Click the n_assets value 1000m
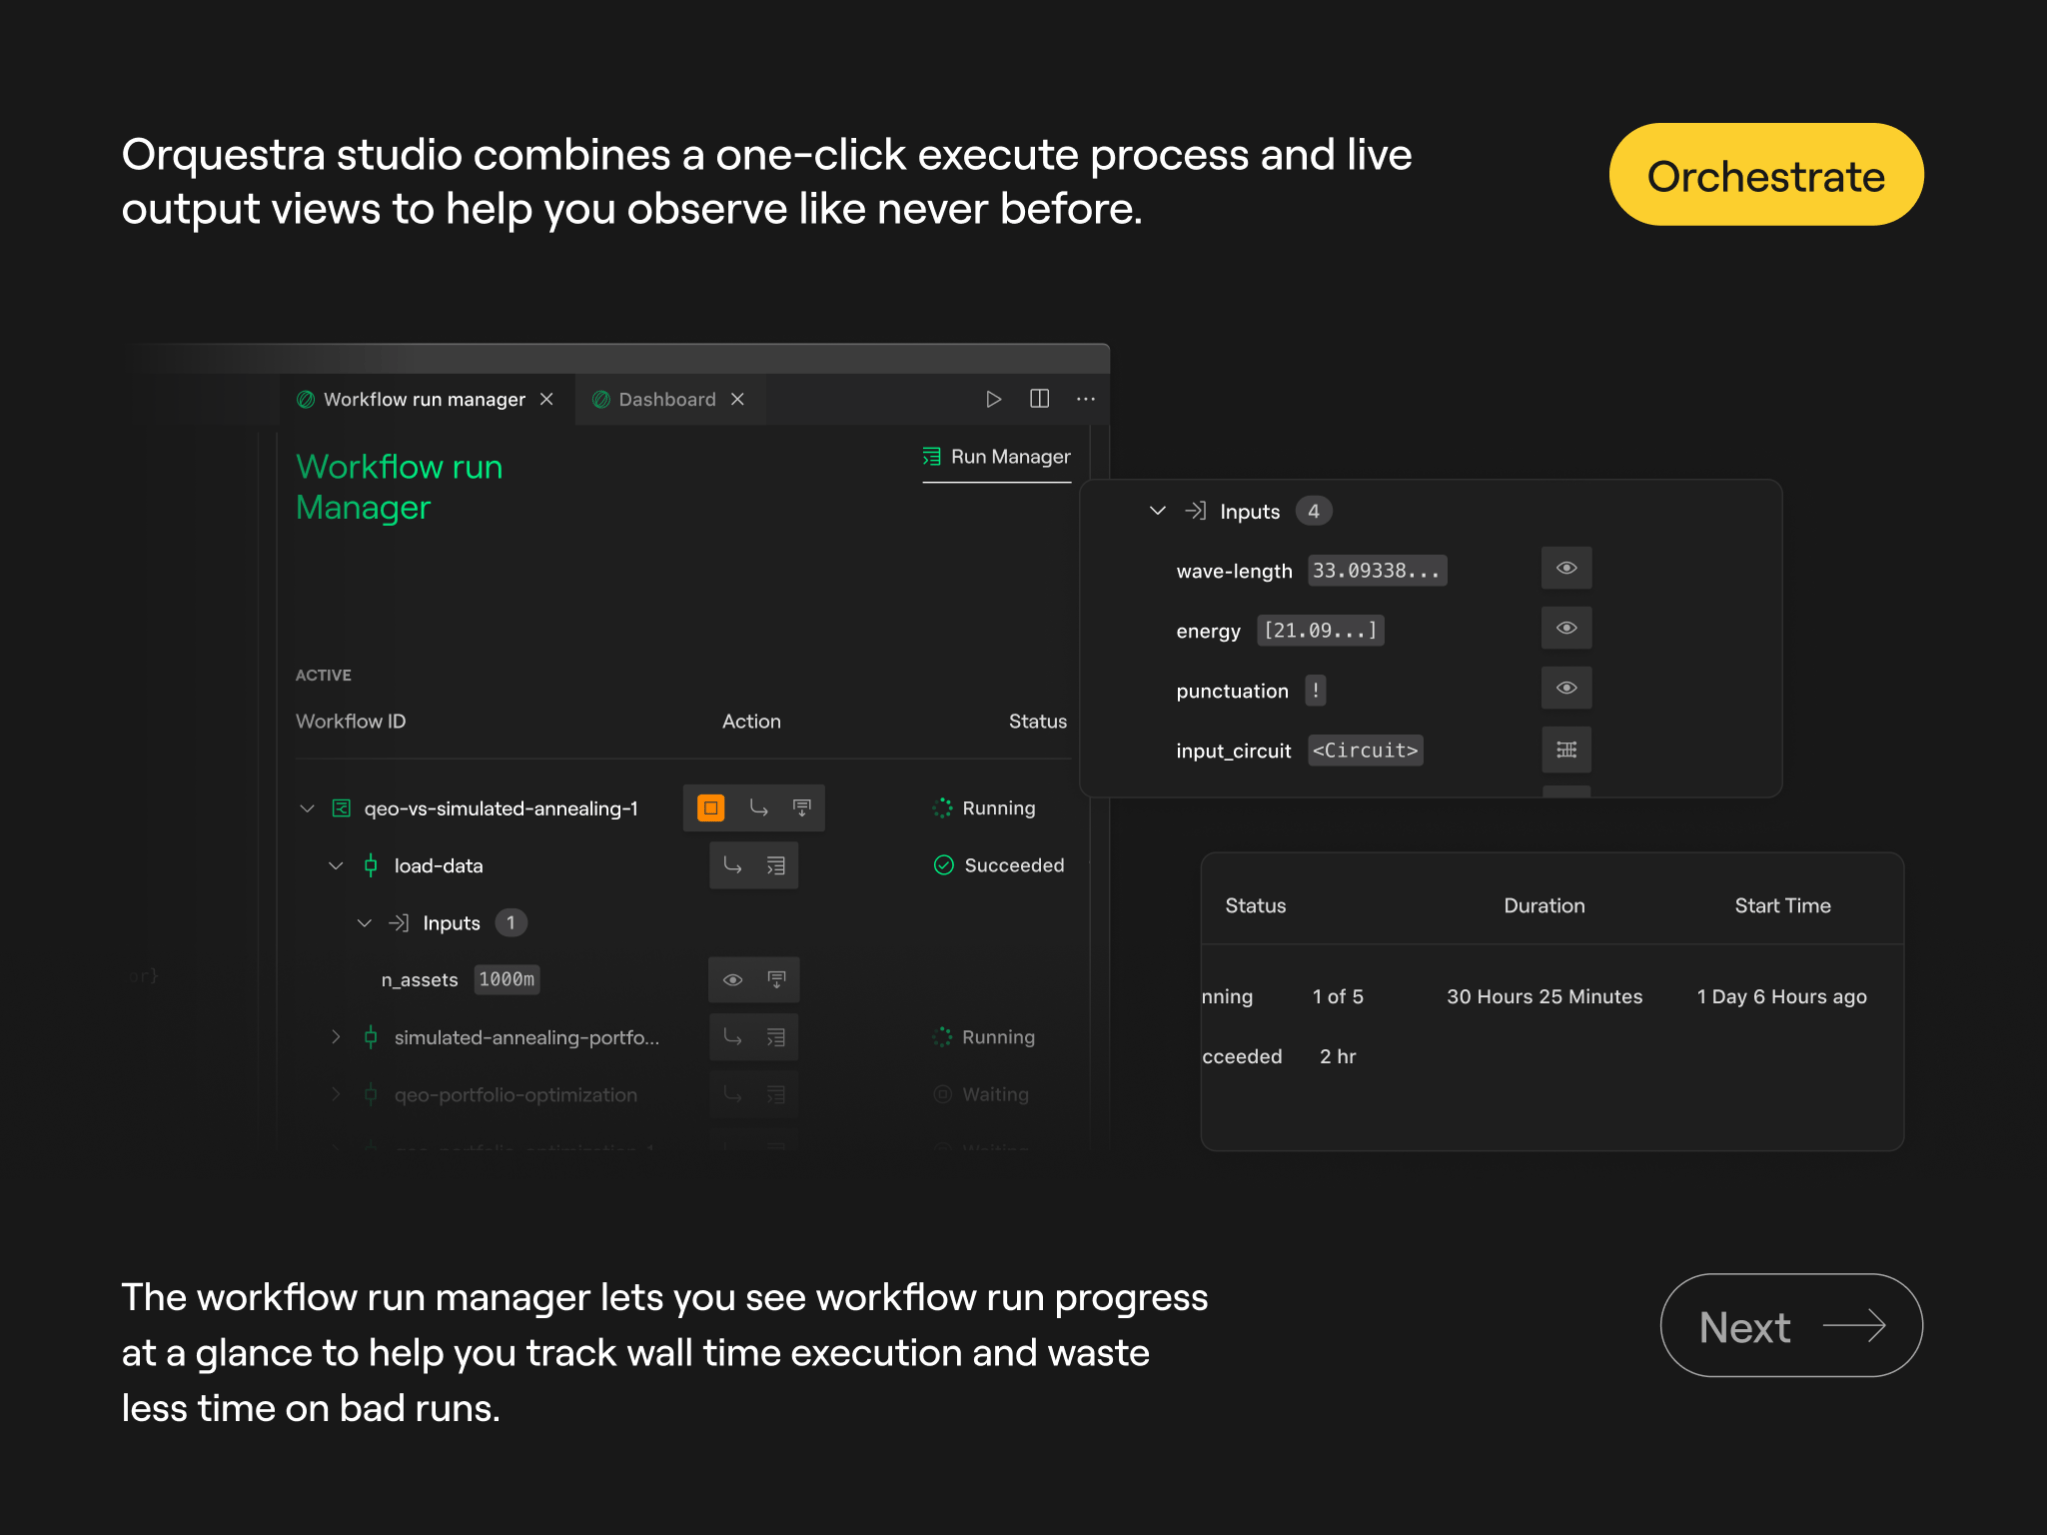Viewport: 2048px width, 1535px height. [507, 980]
